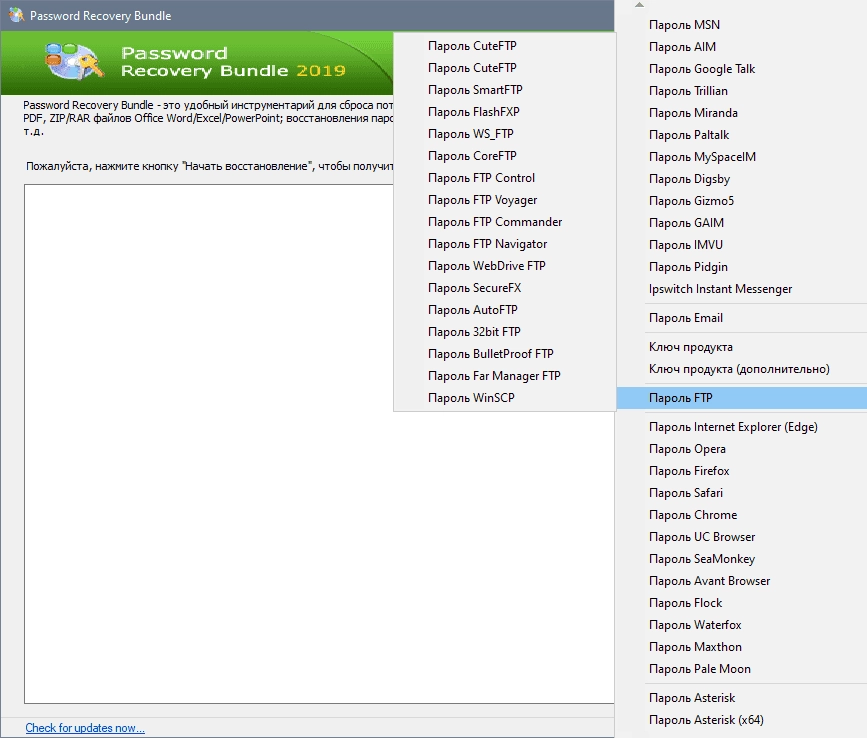Pick Пароль Firefox menu entry

(741, 471)
